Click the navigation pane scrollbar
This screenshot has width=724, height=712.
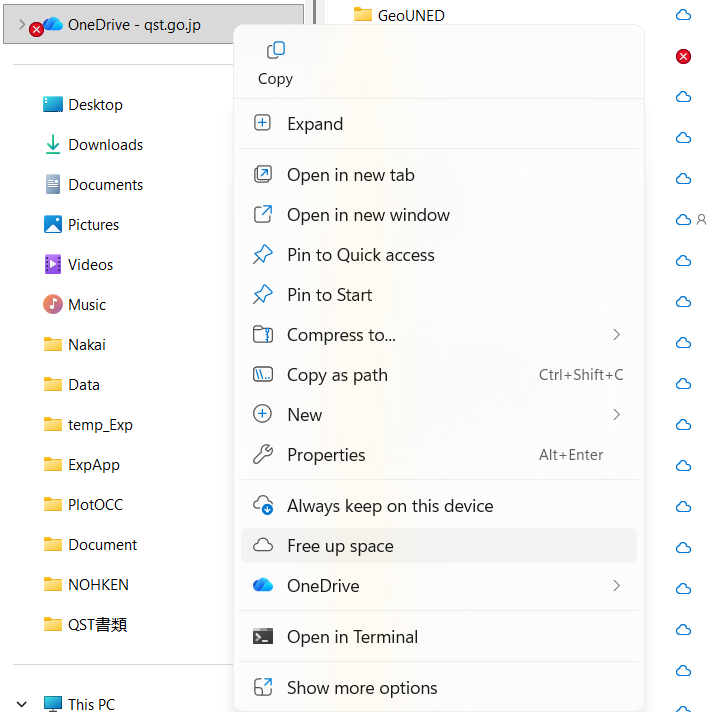pyautogui.click(x=314, y=12)
